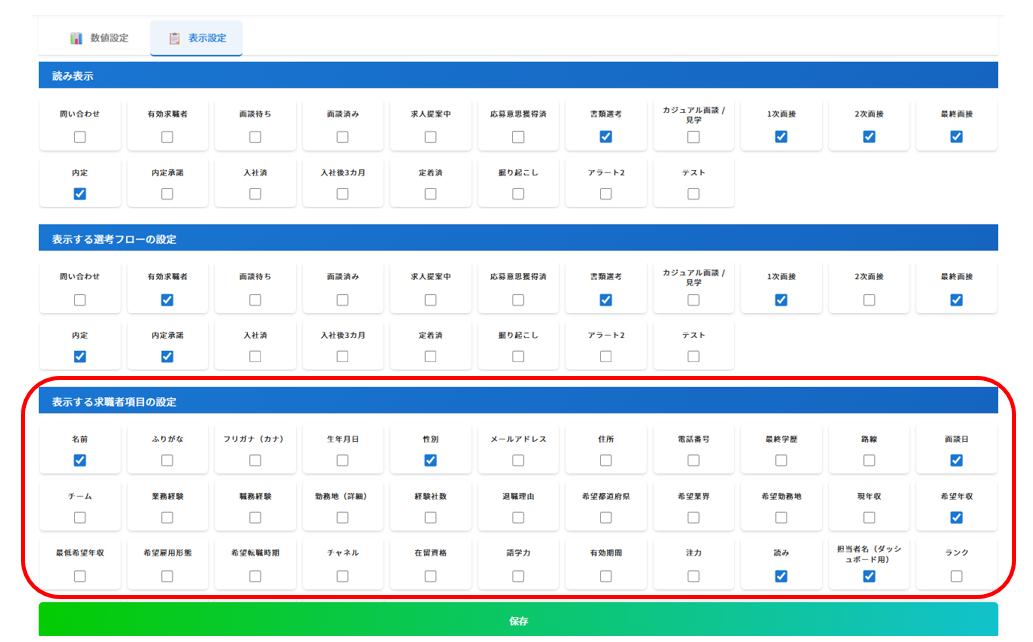Screen dimensions: 1033x642
Task: Check 問い合わせ under 読み表示
Action: point(80,136)
